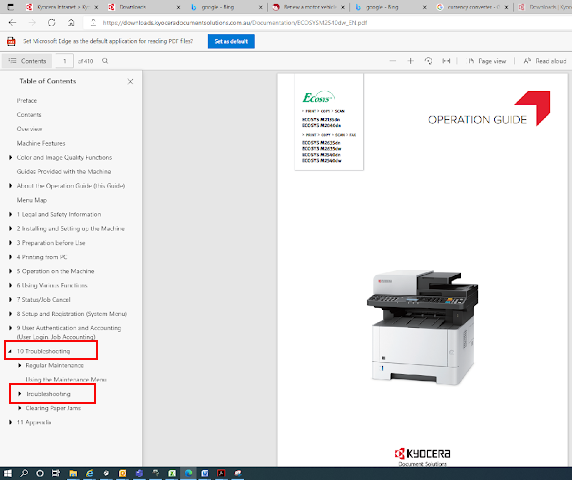Expand 6 Using Various Functions

tap(11, 286)
